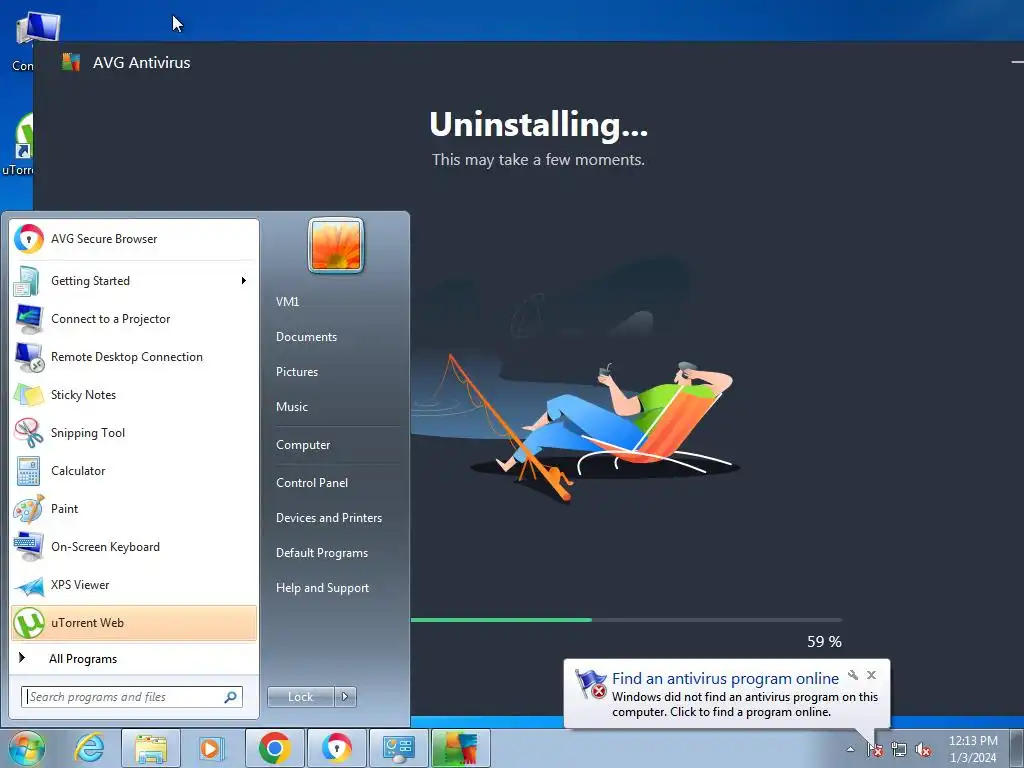Open the Remote Desktop Connection icon

pyautogui.click(x=28, y=357)
